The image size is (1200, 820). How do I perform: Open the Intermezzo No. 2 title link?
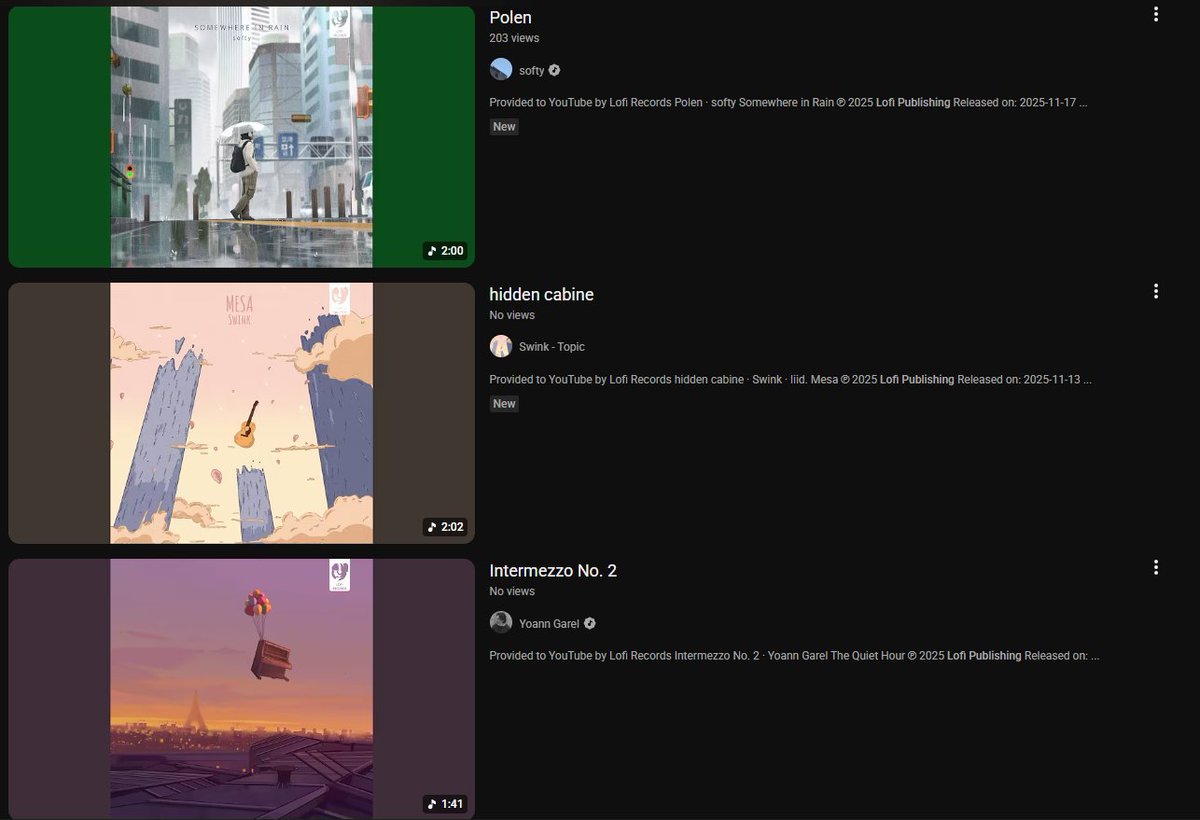tap(553, 571)
